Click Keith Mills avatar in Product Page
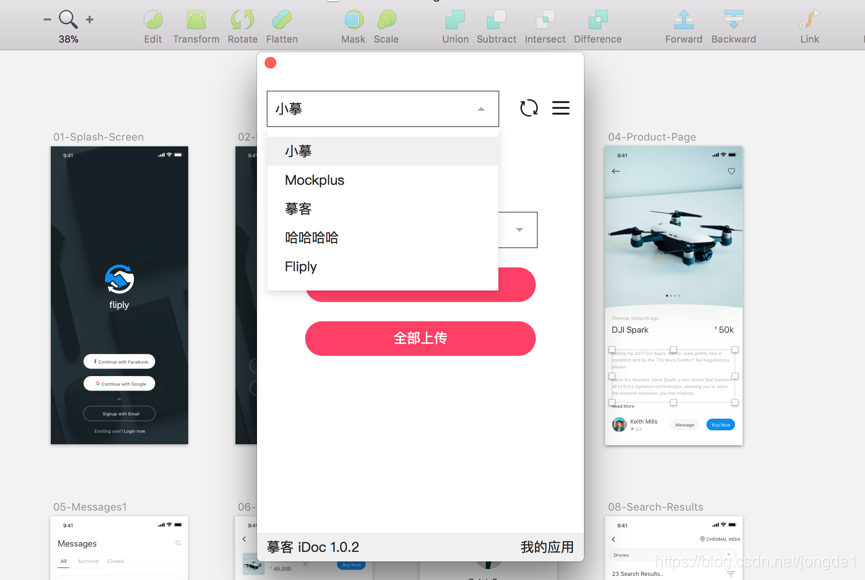The width and height of the screenshot is (865, 580). coord(620,424)
